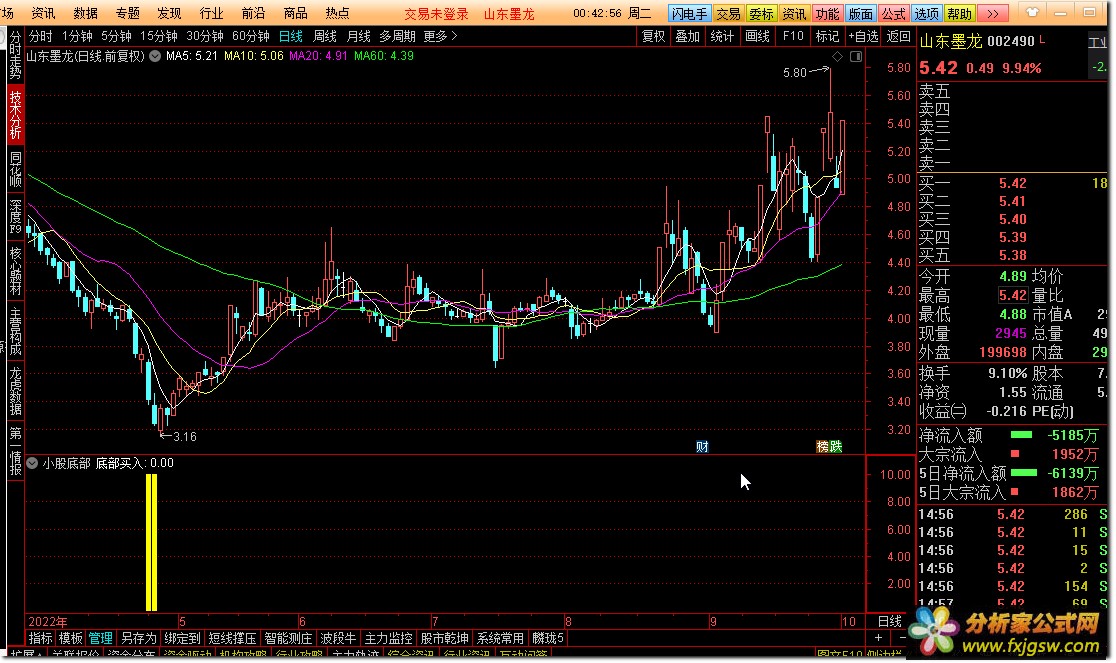Screen dimensions: 1116x663
Task: Click the L flag beside code 002490
Action: click(1043, 39)
